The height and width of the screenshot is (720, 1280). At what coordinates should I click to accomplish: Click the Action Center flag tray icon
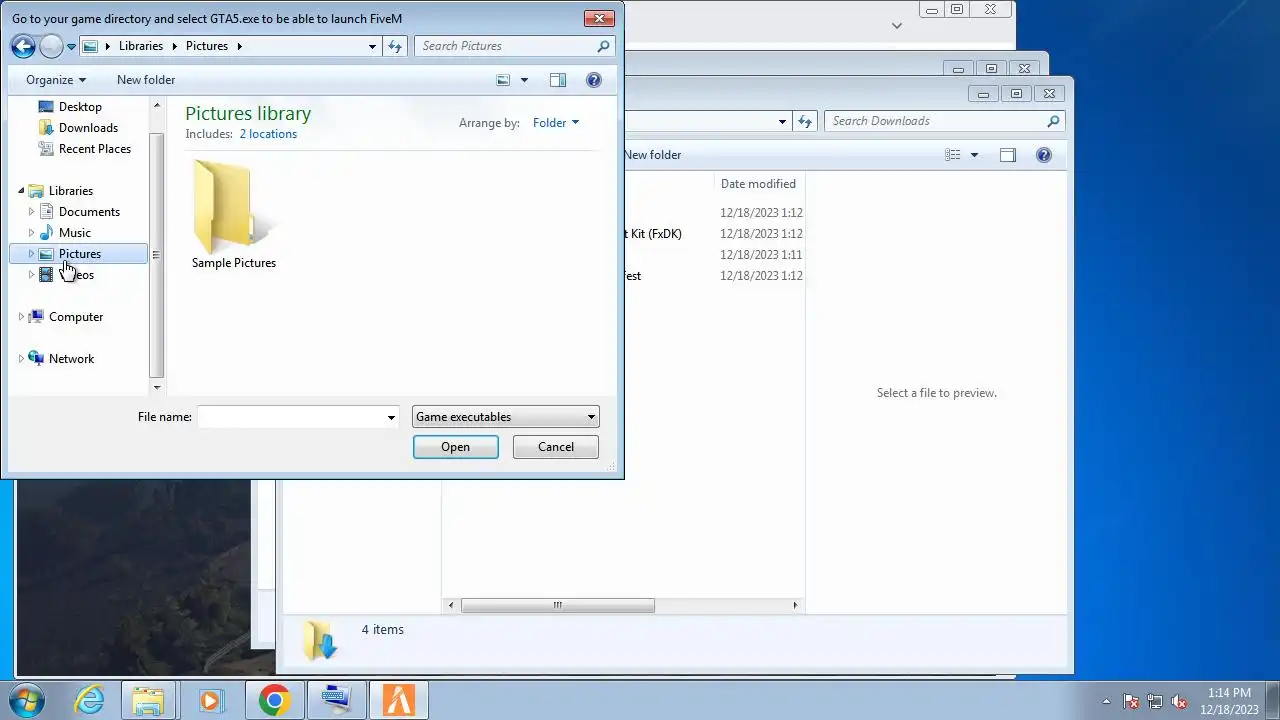1131,701
